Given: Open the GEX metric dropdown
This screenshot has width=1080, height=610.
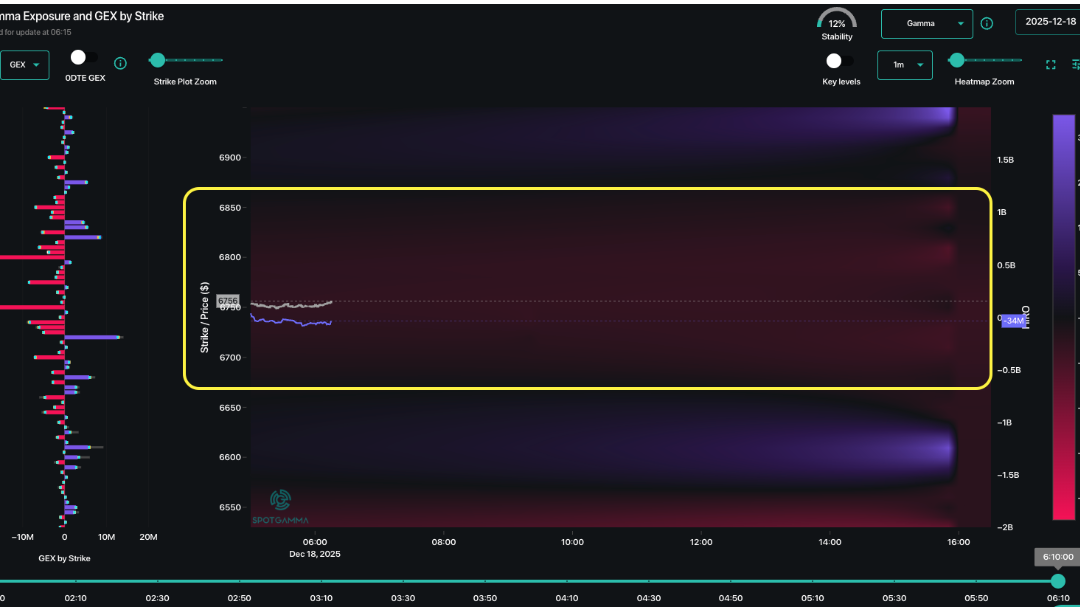Looking at the screenshot, I should pos(25,63).
